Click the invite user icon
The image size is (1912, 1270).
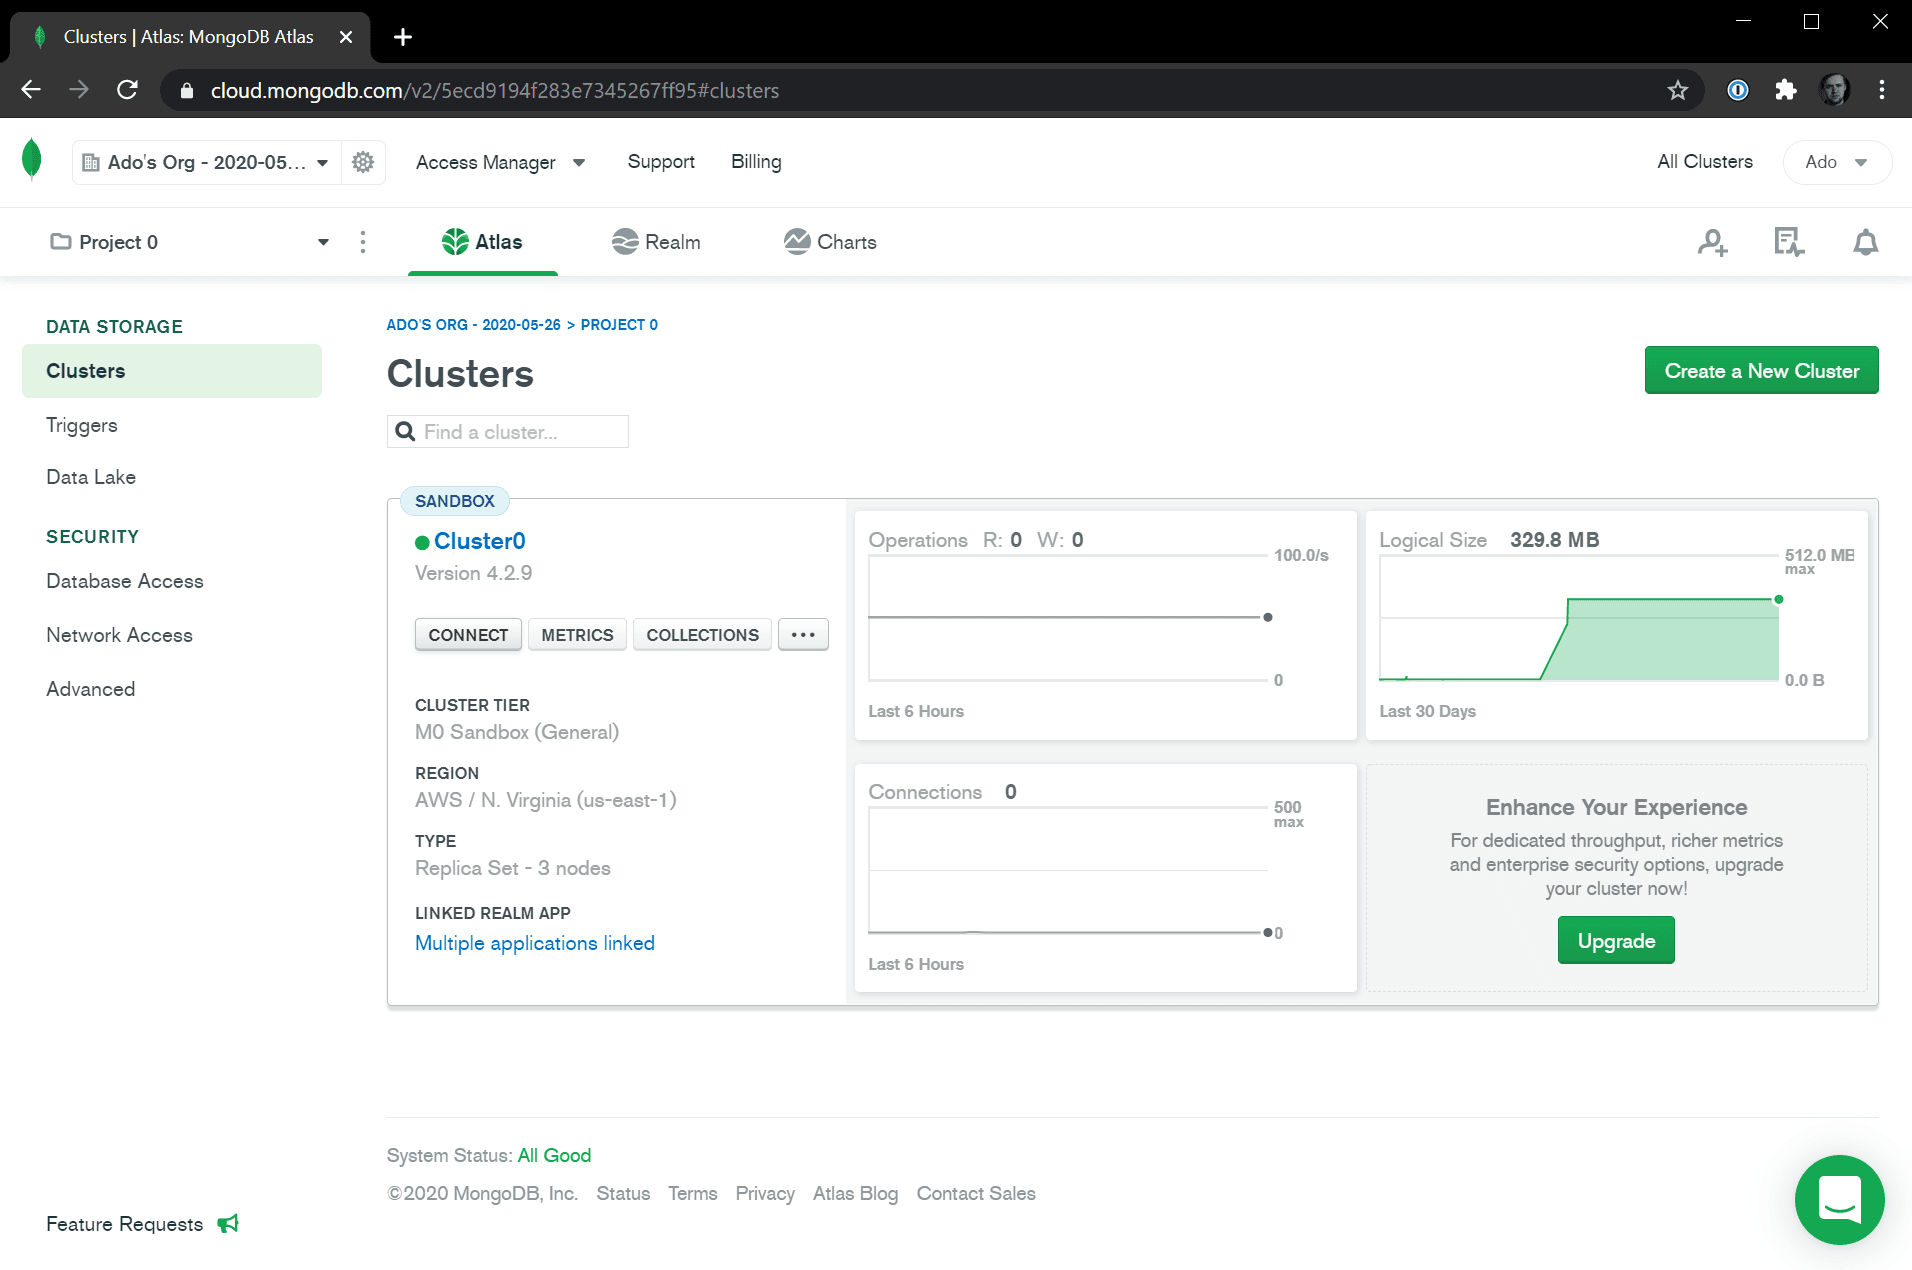tap(1712, 242)
